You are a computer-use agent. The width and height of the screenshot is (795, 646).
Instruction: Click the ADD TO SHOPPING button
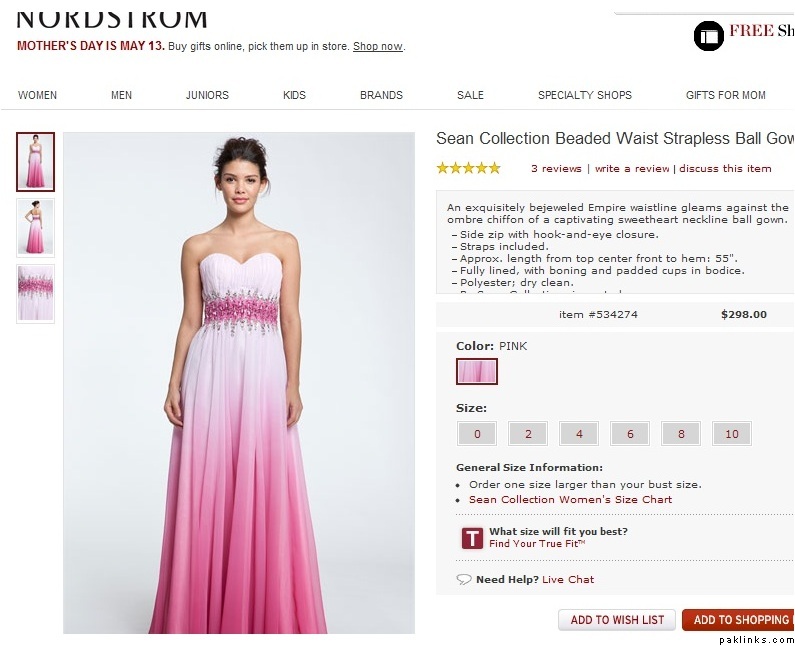740,620
